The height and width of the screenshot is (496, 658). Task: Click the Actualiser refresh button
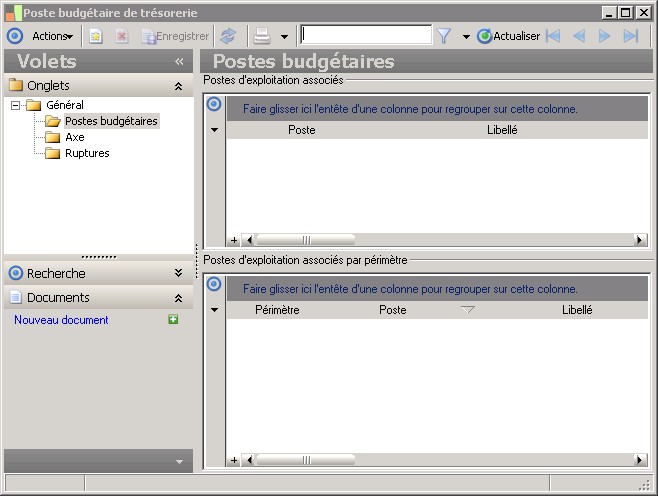[x=509, y=36]
